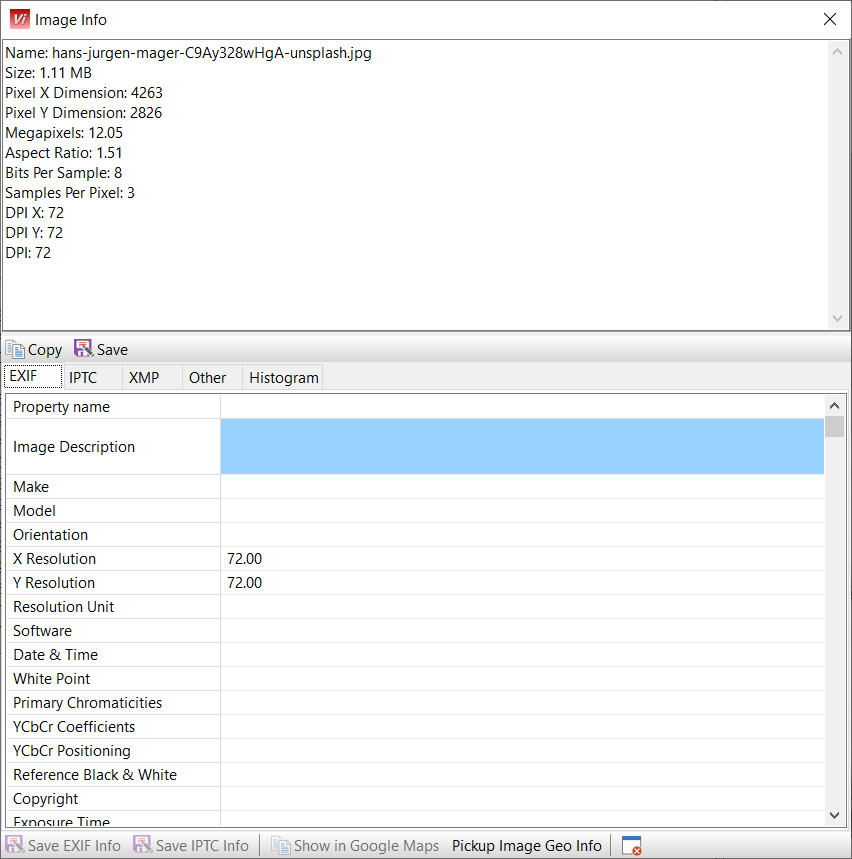The image size is (852, 859).
Task: Click the Copy icon button
Action: pos(15,350)
